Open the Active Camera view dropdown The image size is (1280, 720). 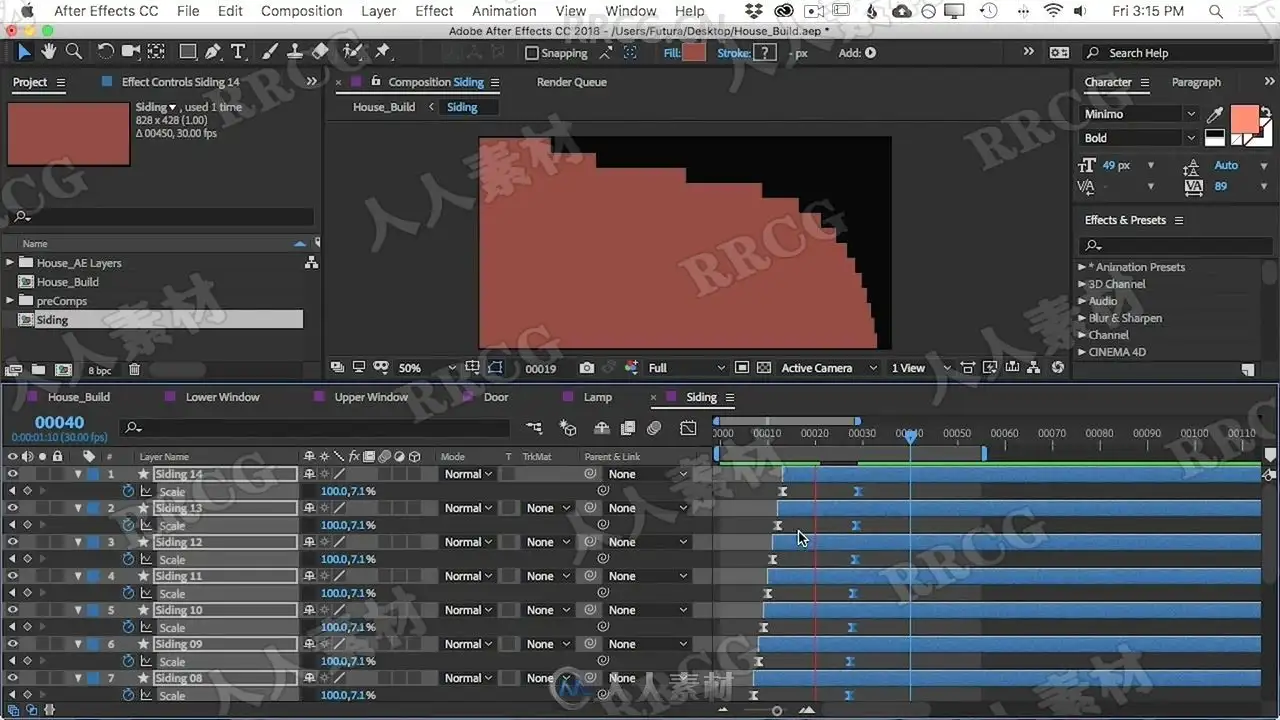click(x=829, y=368)
